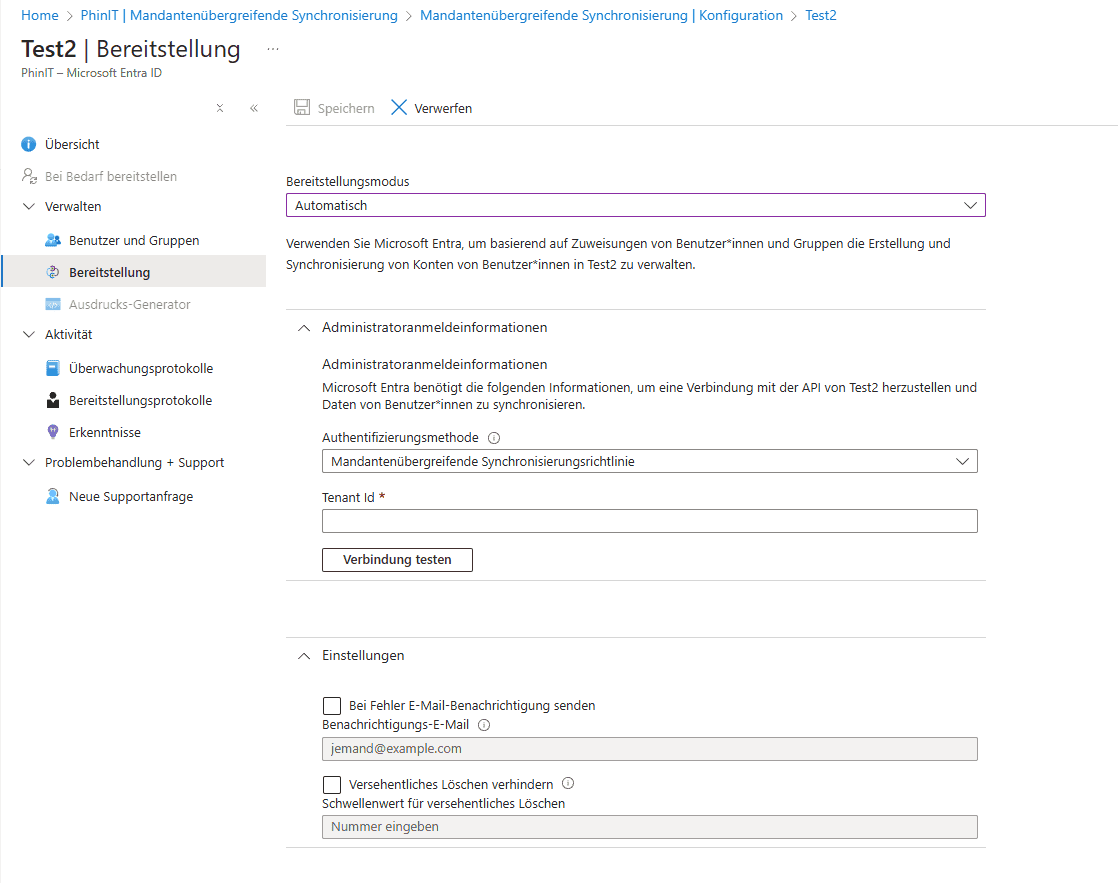Collapse the Verwalten menu group
The image size is (1118, 883).
28,206
